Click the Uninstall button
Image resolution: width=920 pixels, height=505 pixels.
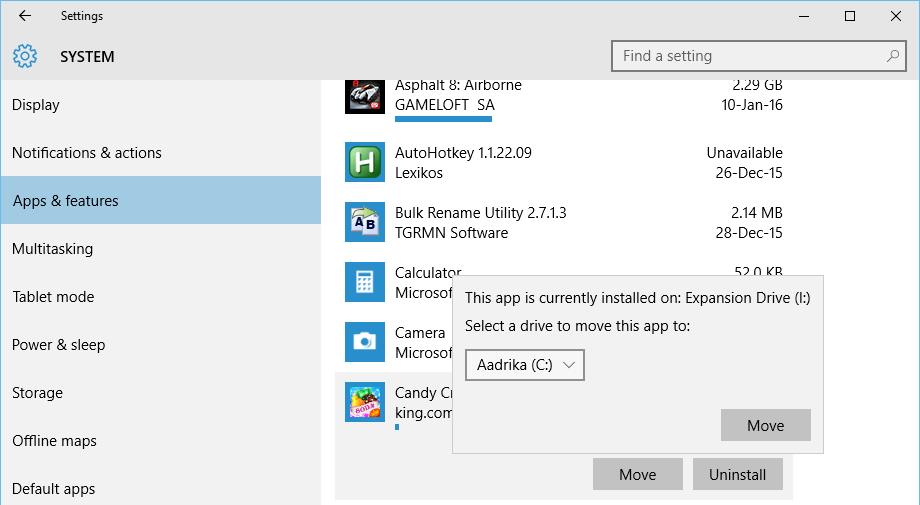click(738, 474)
